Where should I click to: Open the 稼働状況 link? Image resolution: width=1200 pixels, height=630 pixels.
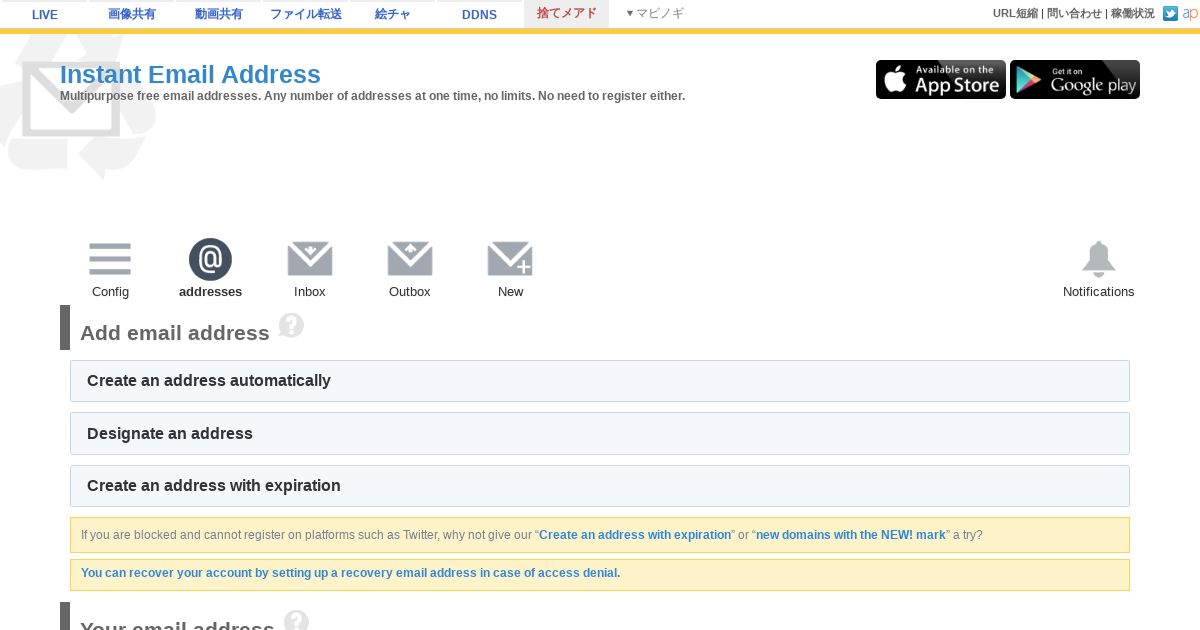point(1133,13)
